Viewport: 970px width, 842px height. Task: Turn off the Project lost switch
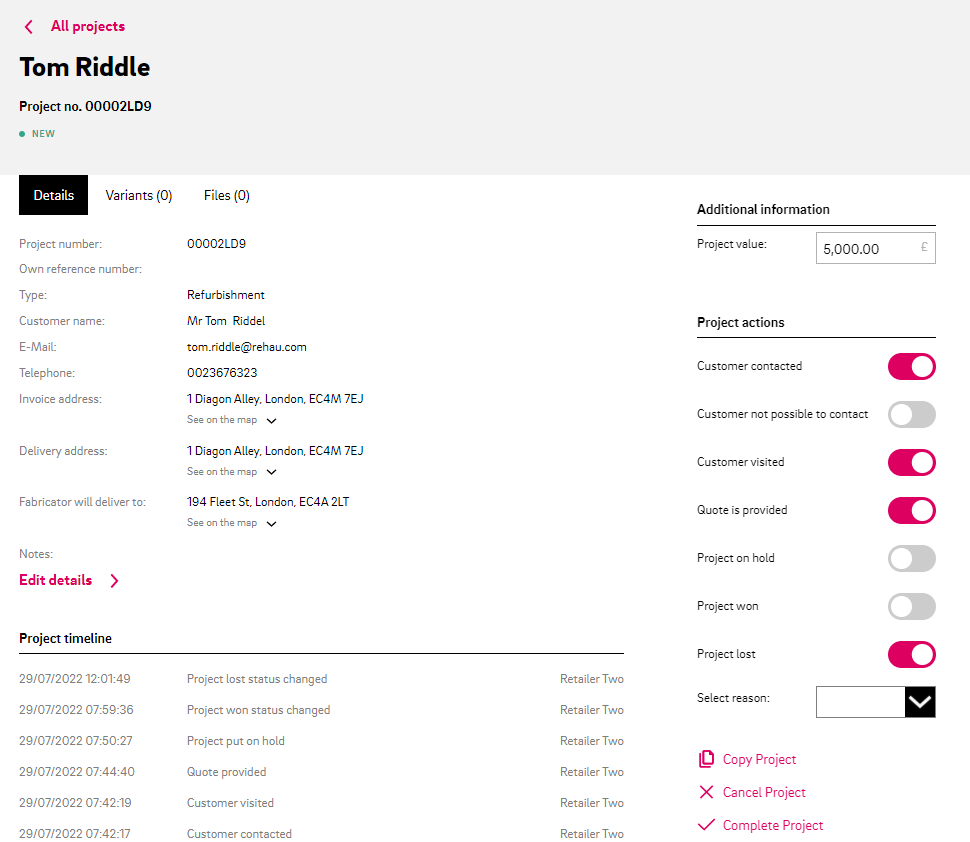[911, 654]
